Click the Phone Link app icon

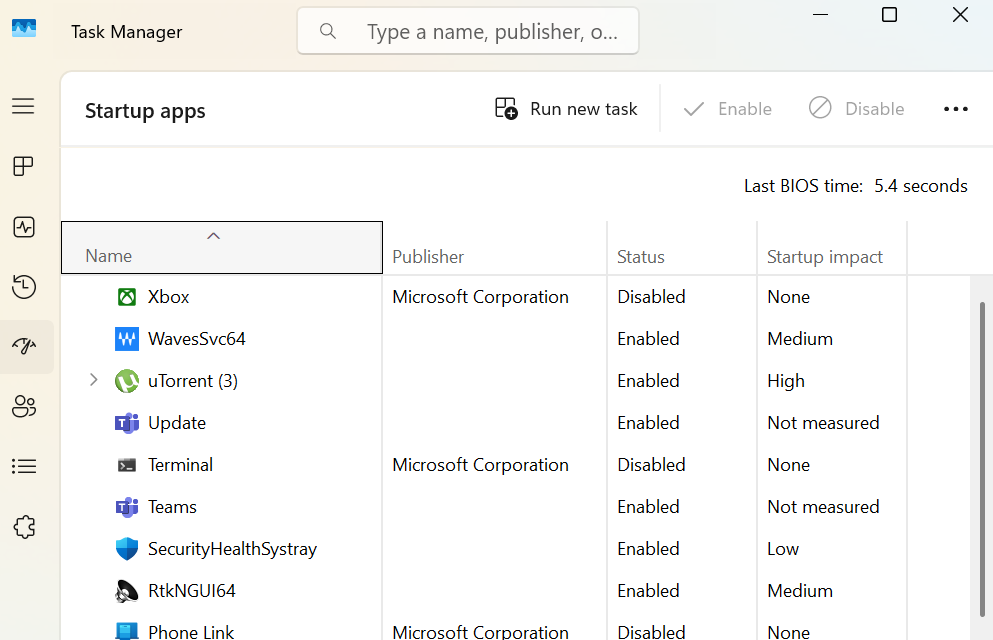127,631
